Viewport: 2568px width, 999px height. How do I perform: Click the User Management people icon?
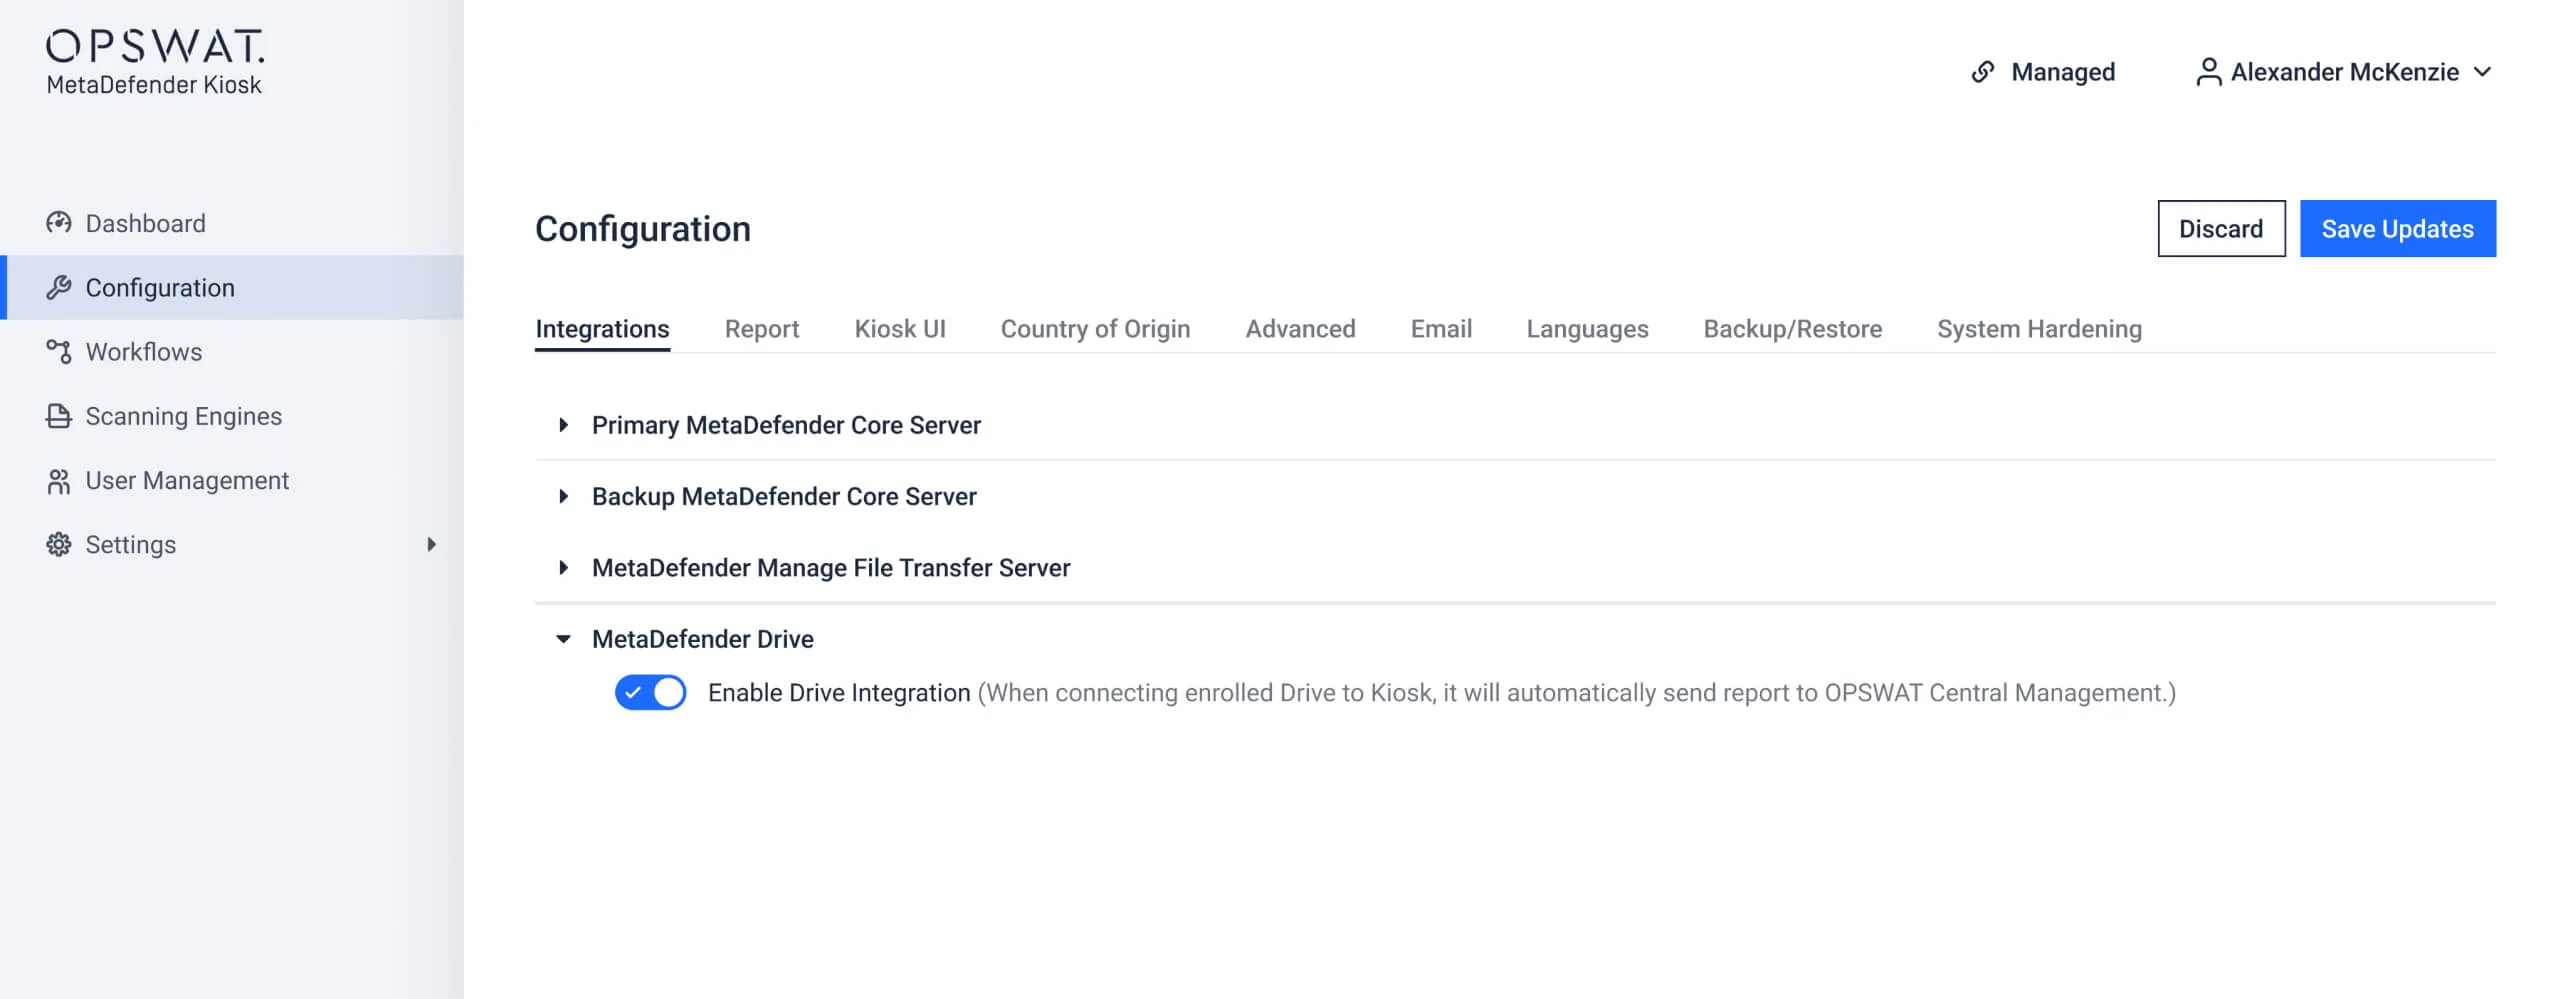59,480
